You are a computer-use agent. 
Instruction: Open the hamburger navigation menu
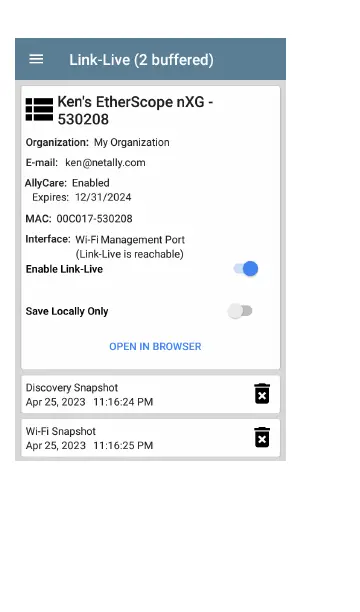36,59
